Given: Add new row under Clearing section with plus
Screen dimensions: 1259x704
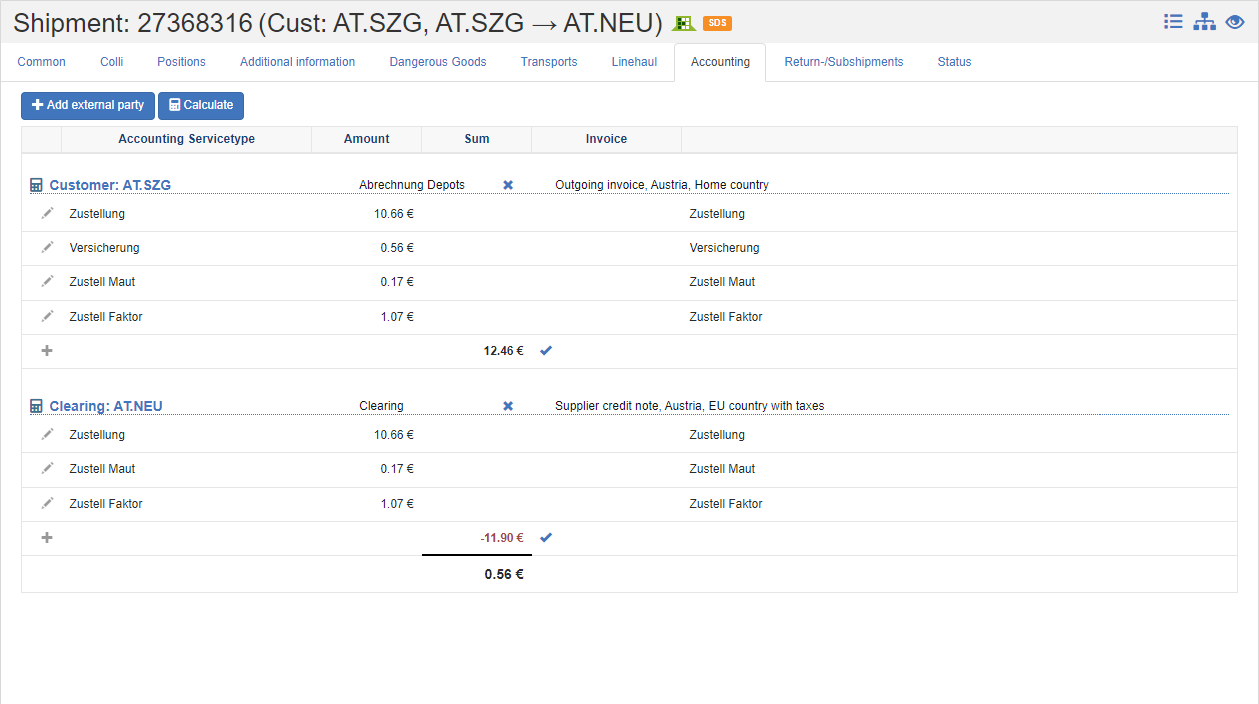Looking at the screenshot, I should (47, 538).
